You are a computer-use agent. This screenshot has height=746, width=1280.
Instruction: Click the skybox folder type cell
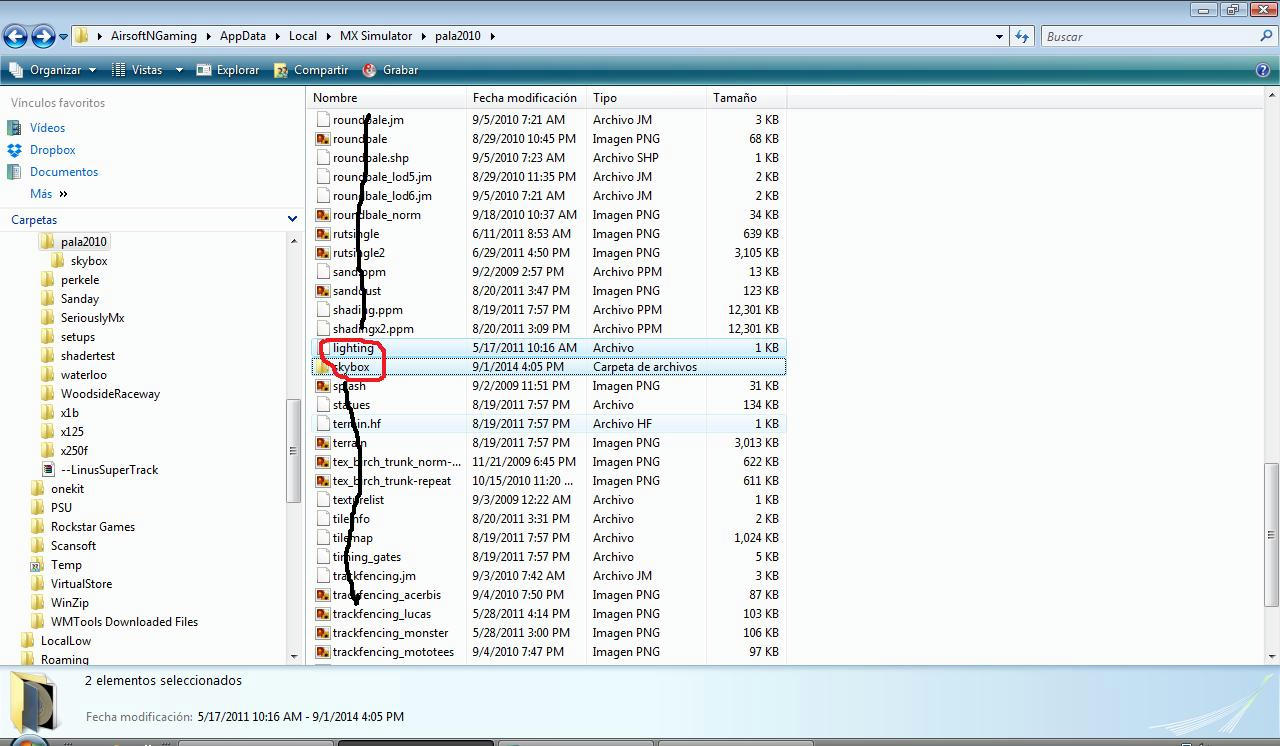click(x=645, y=367)
